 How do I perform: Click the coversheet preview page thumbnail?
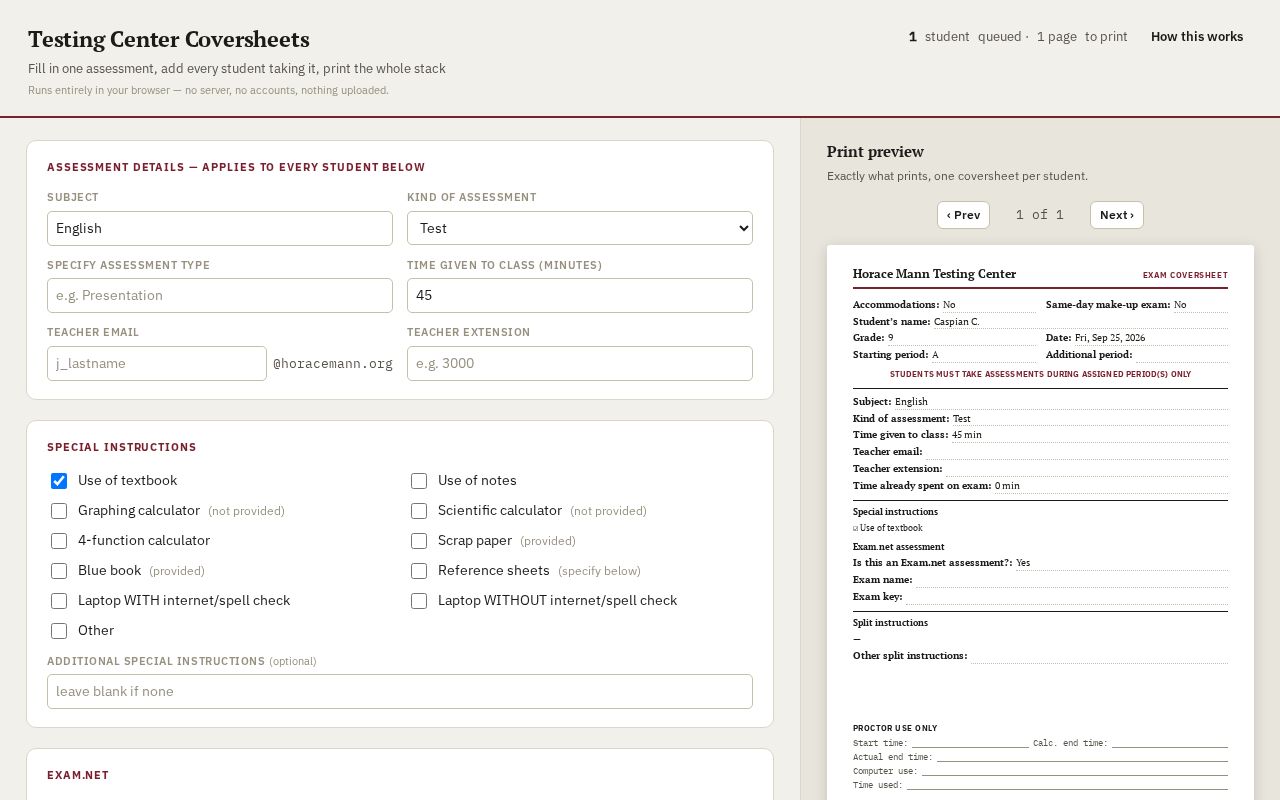(x=1040, y=522)
